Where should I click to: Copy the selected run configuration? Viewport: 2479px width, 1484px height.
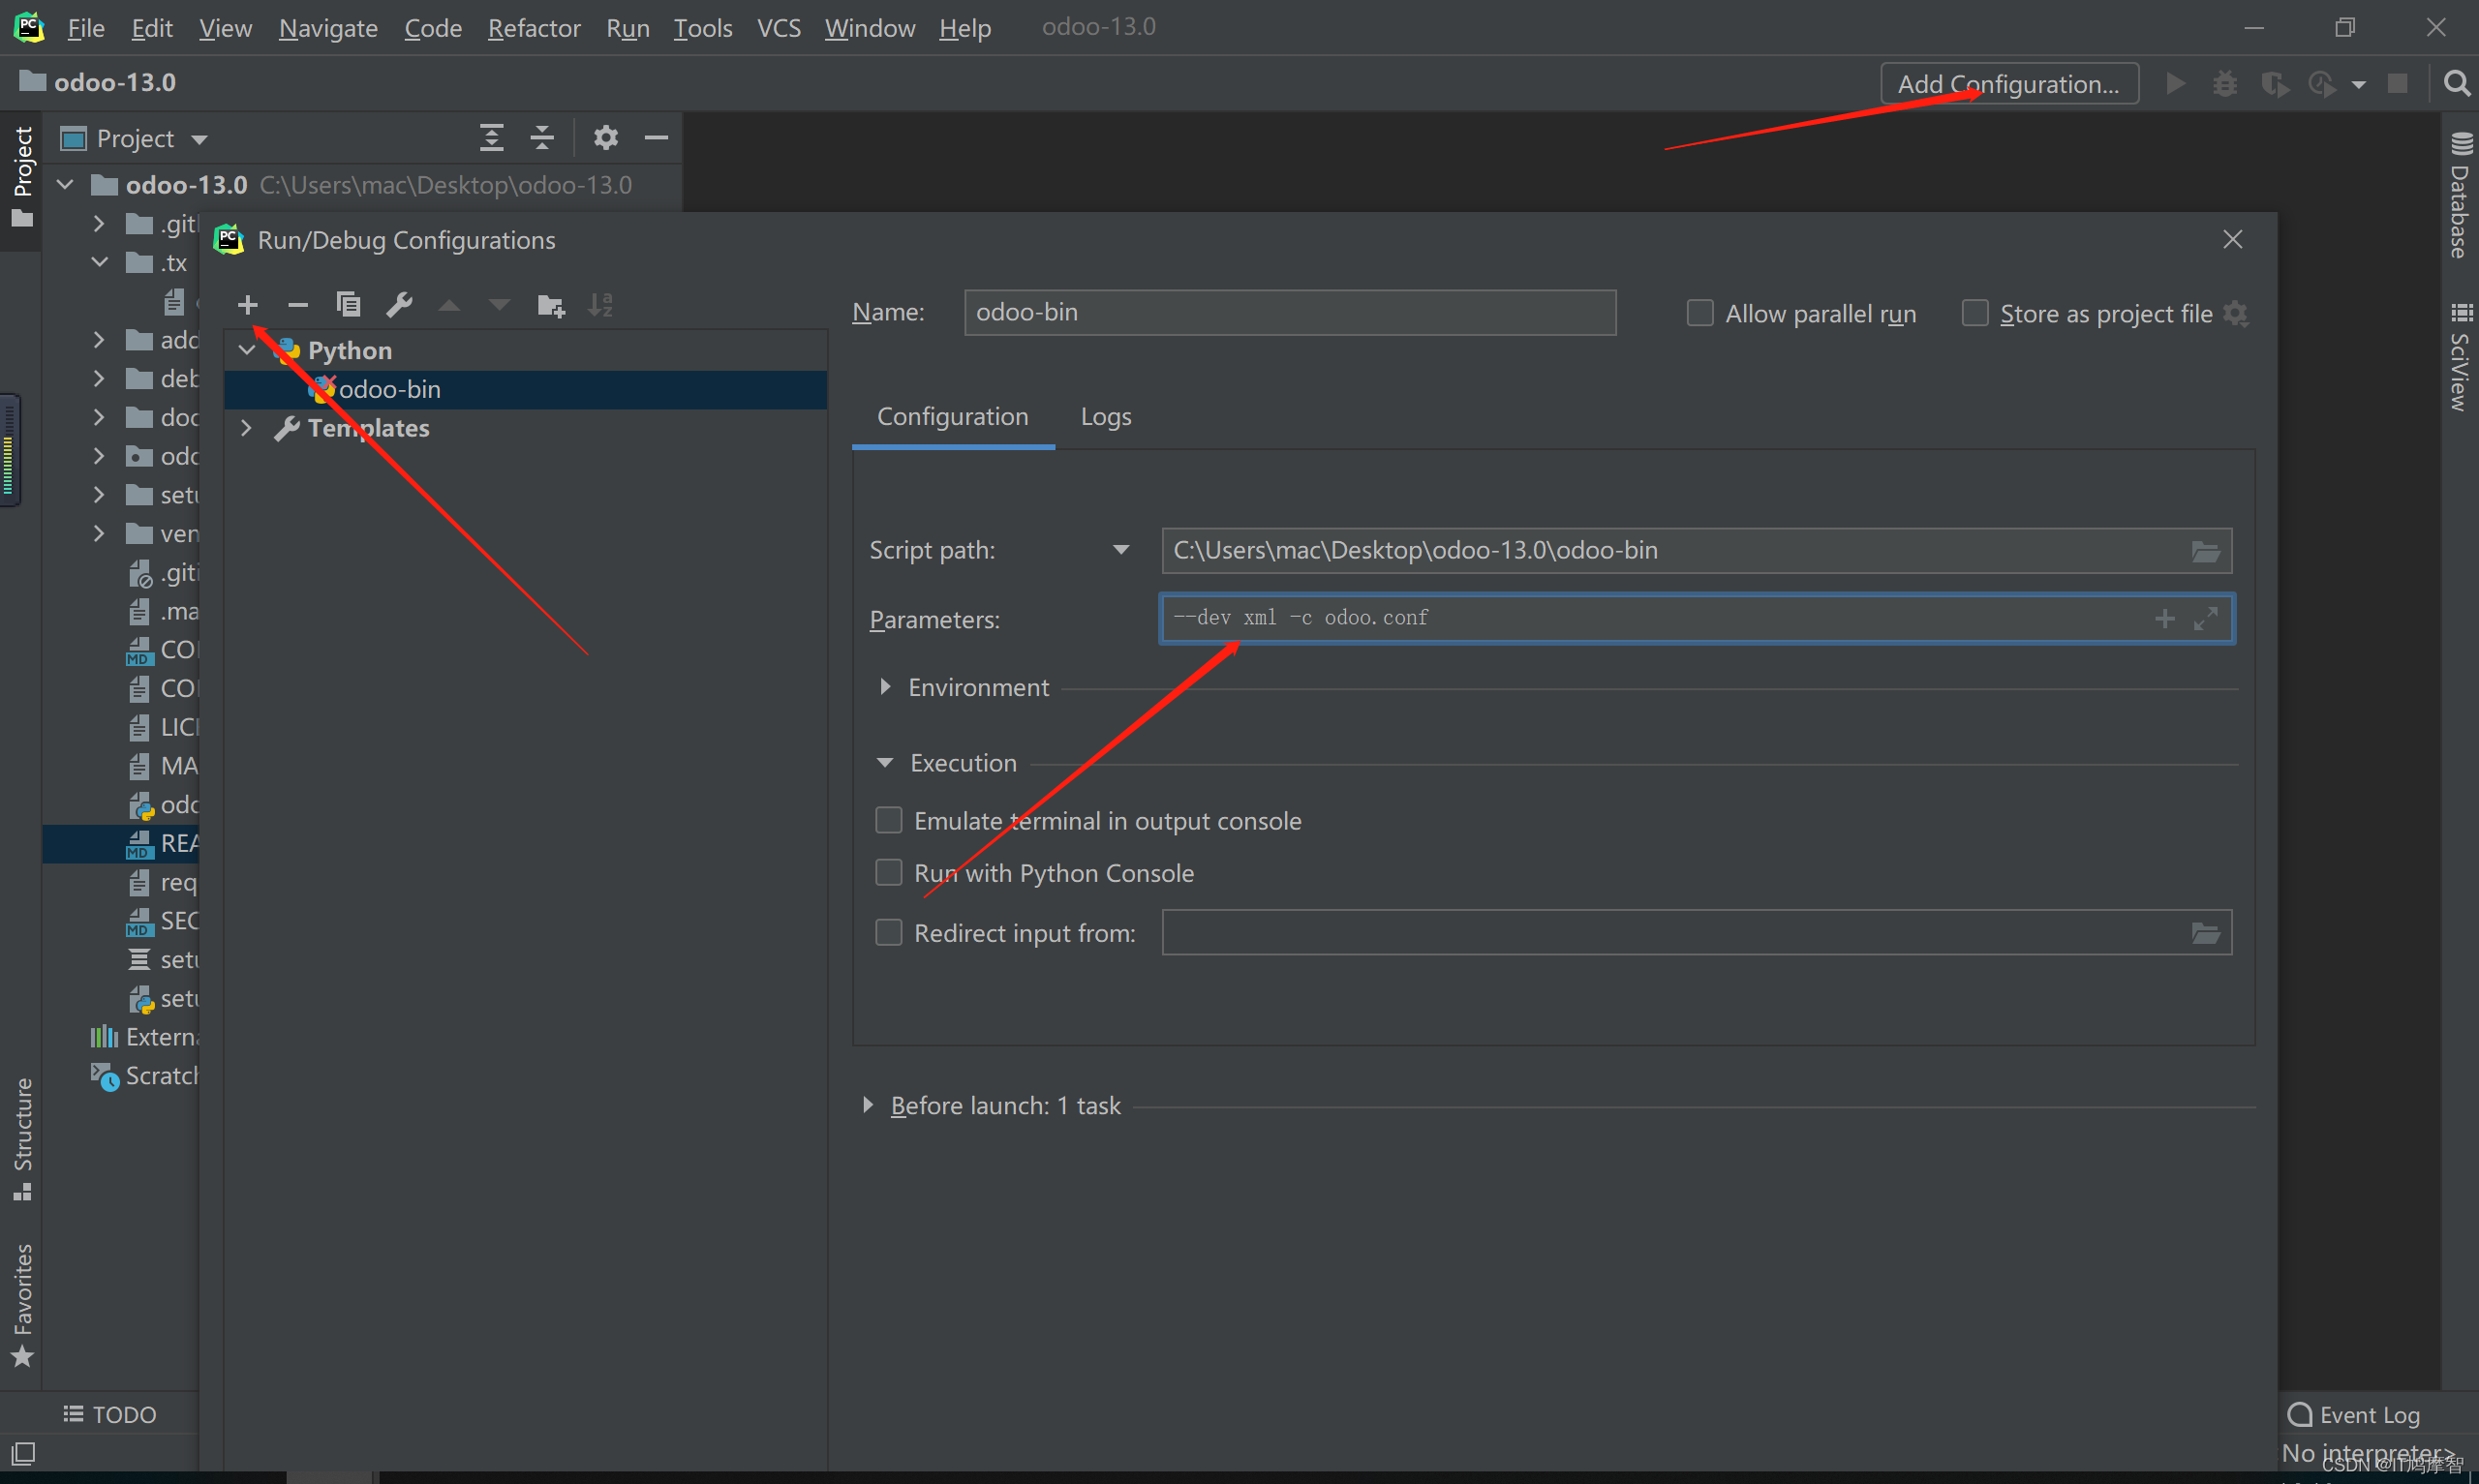348,305
